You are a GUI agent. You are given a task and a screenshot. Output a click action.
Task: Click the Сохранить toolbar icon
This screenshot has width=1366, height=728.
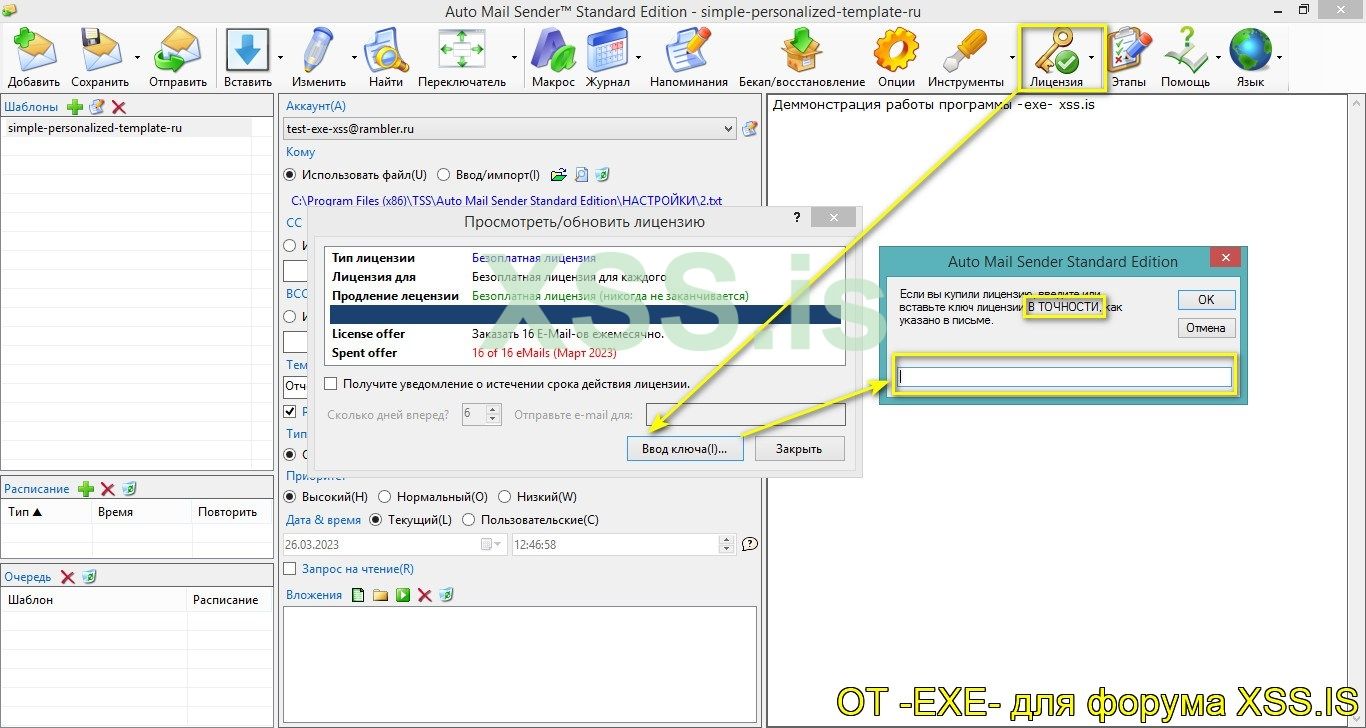tap(100, 50)
